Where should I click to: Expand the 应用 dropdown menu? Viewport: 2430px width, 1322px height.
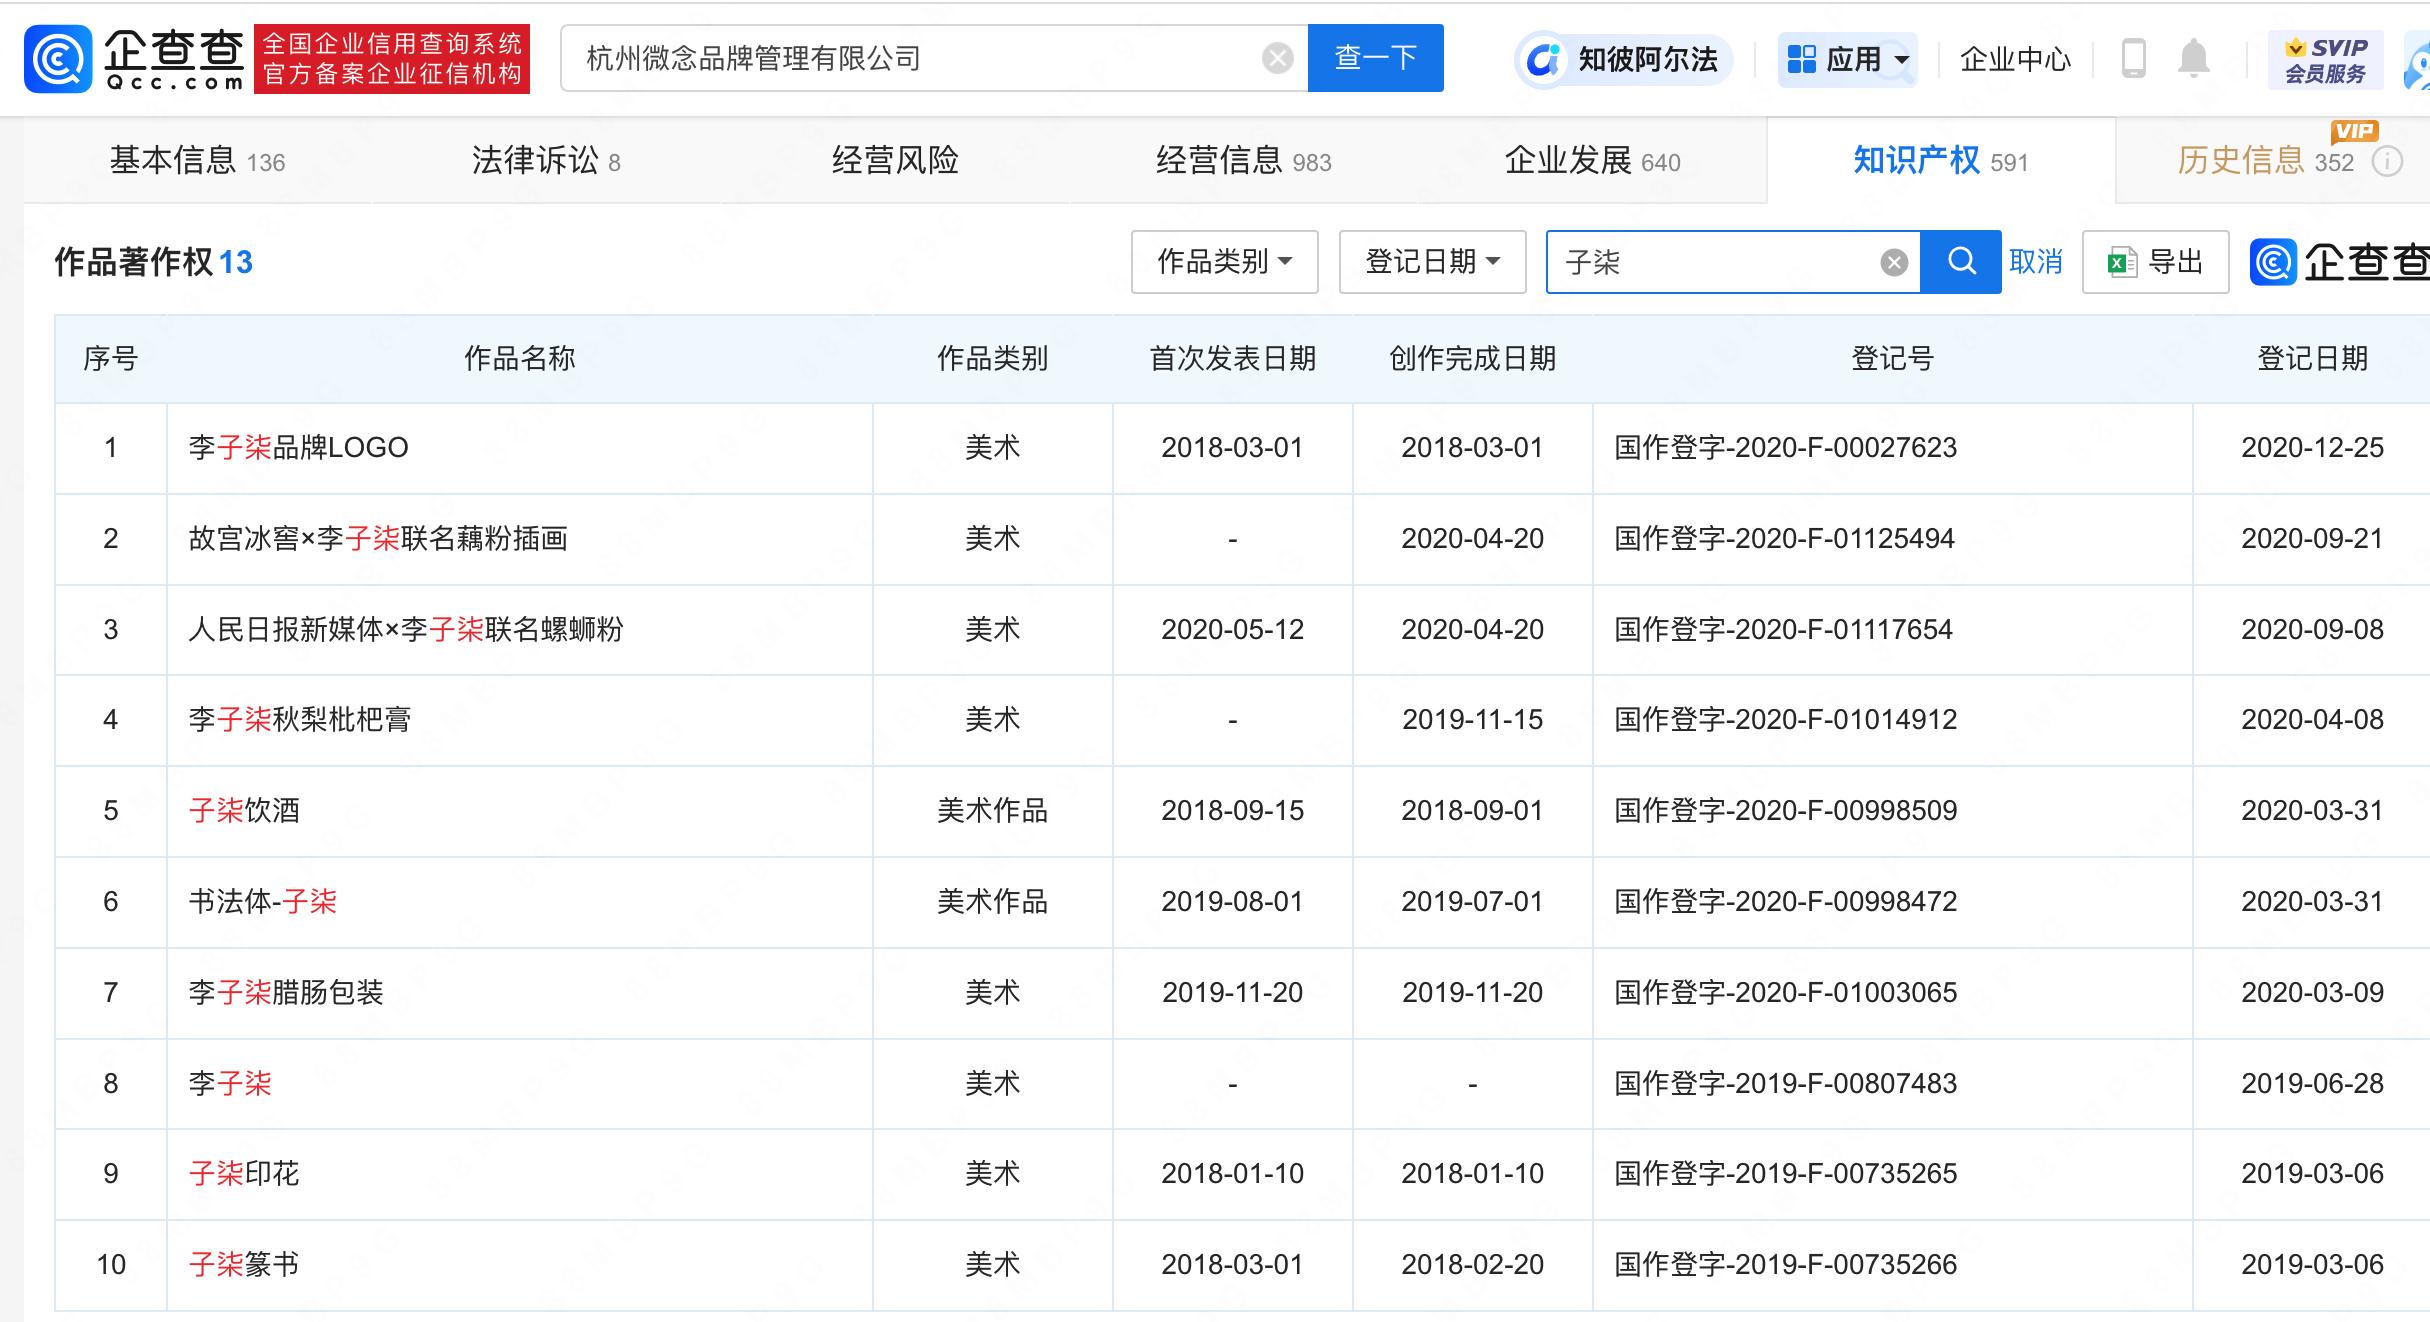pos(1848,60)
